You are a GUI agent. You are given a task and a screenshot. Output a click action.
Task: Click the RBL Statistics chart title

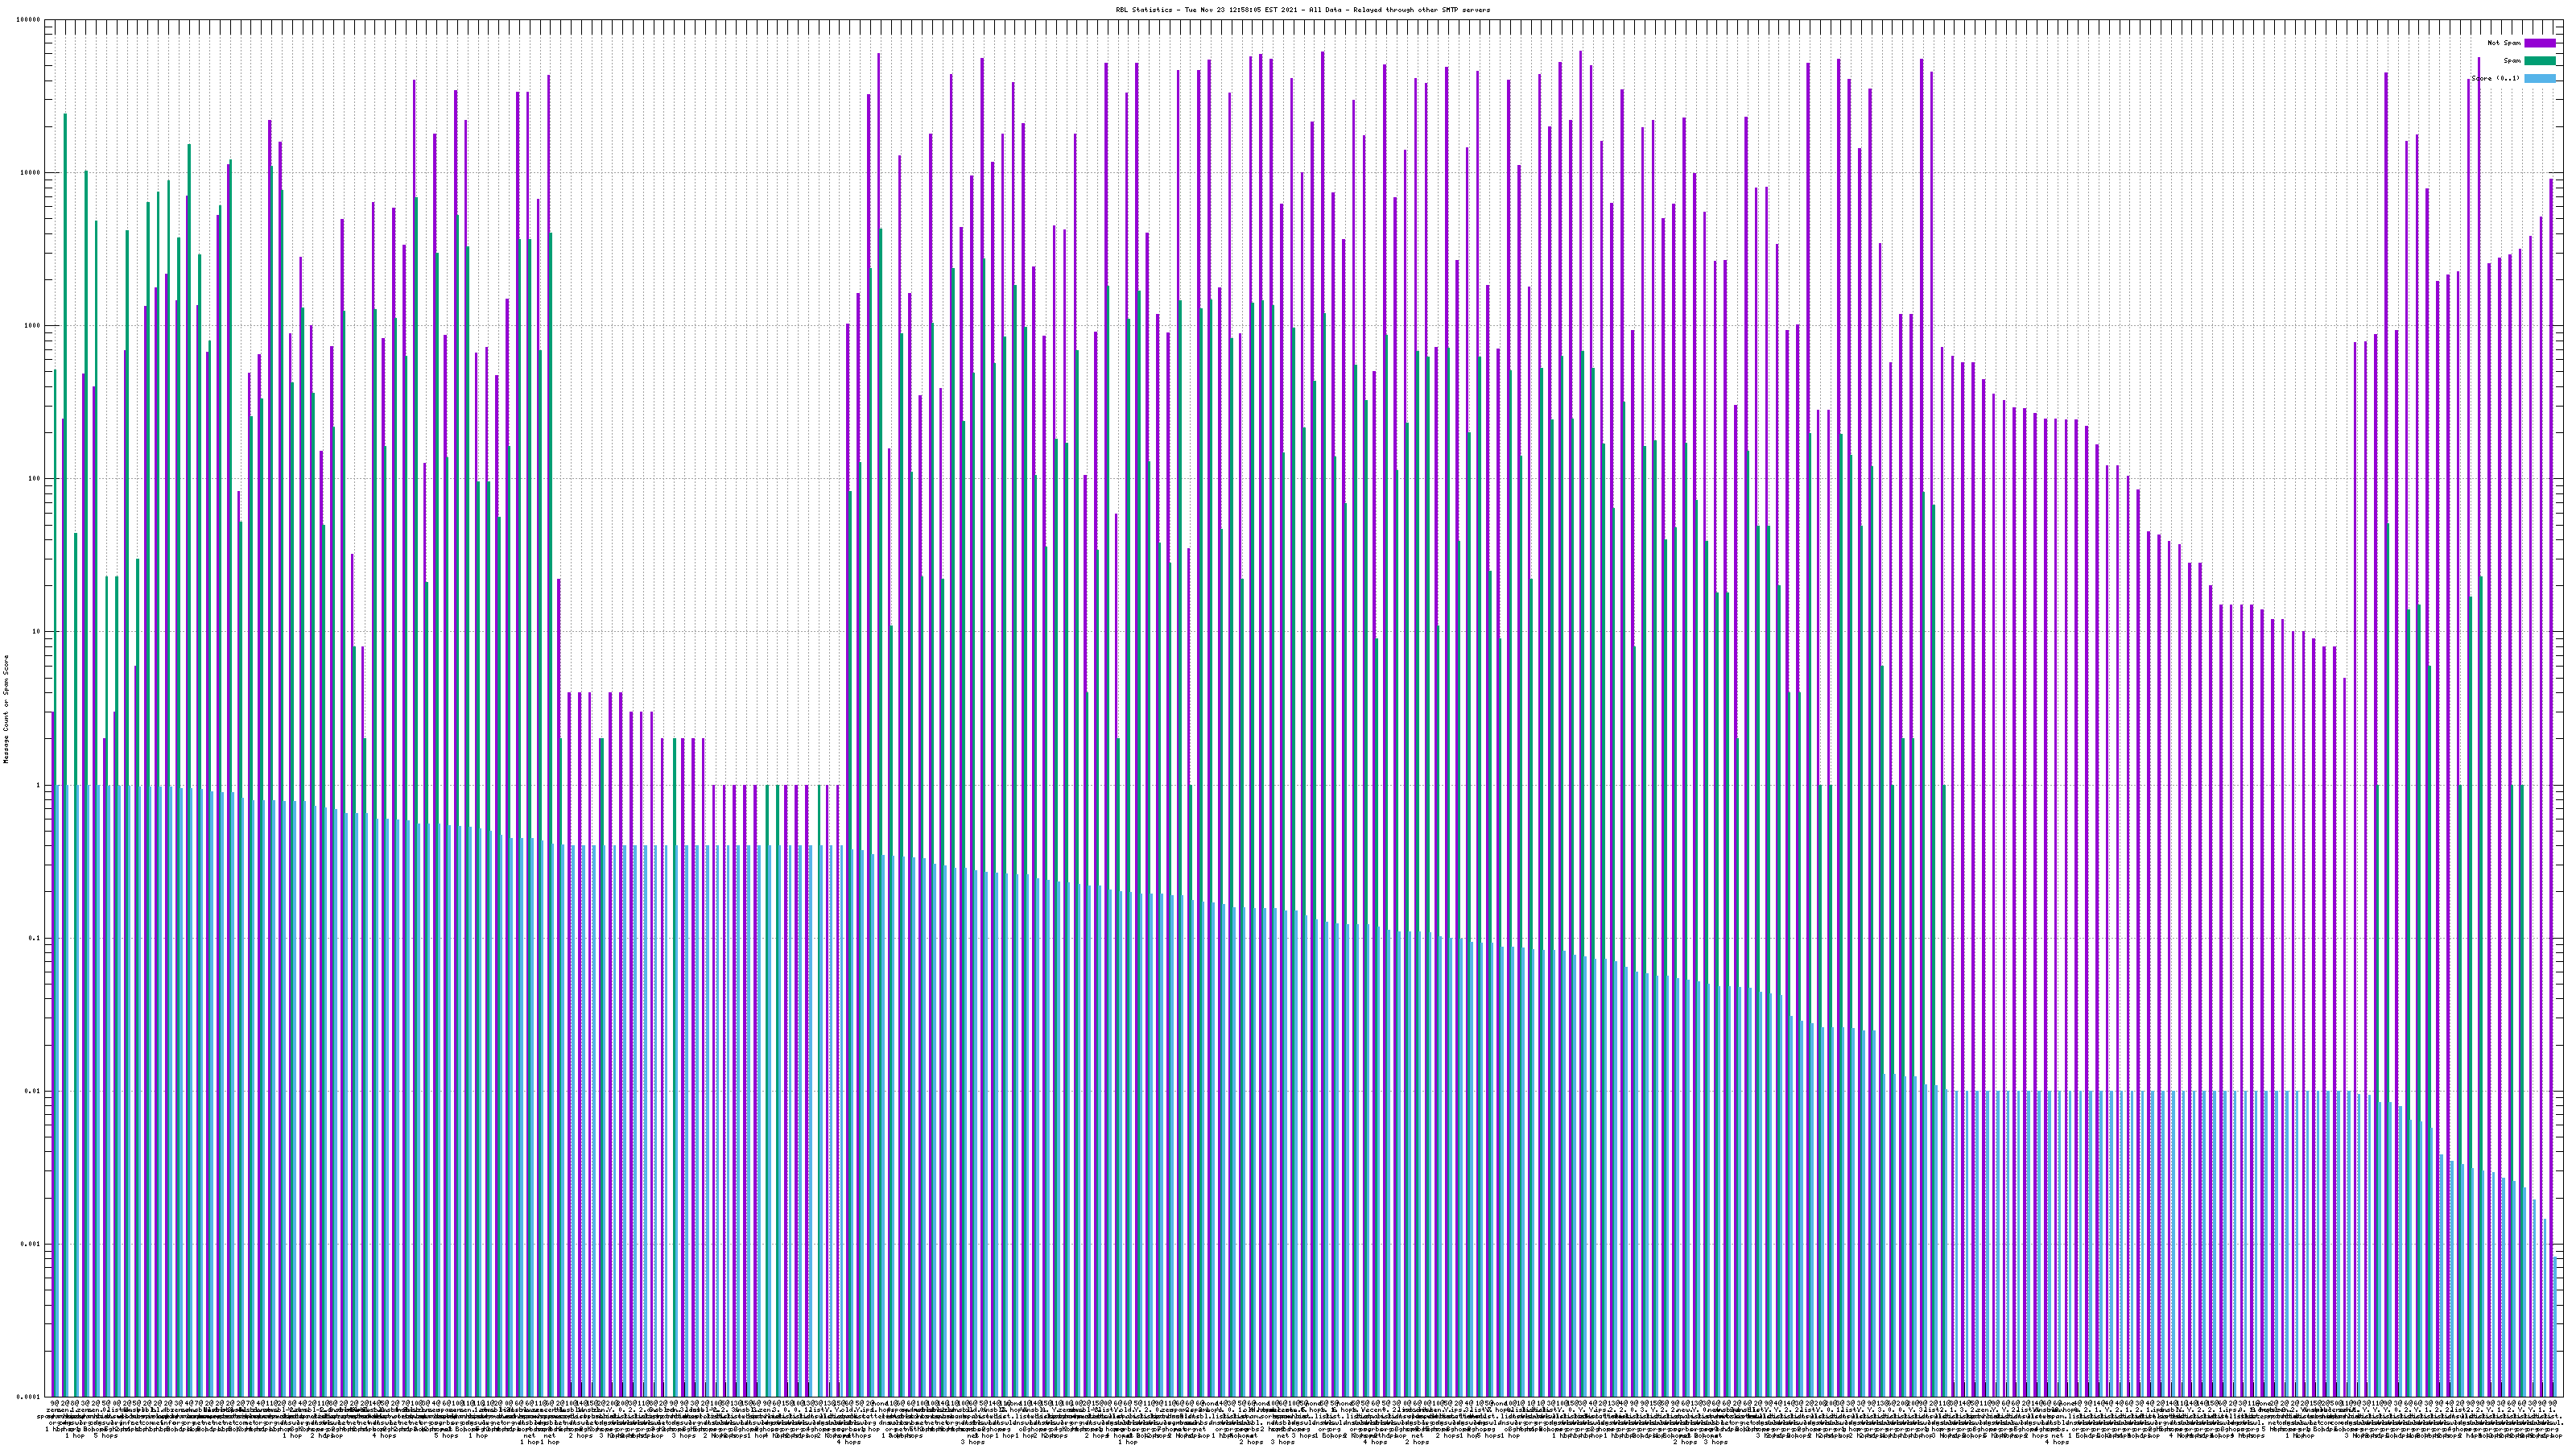click(1302, 10)
